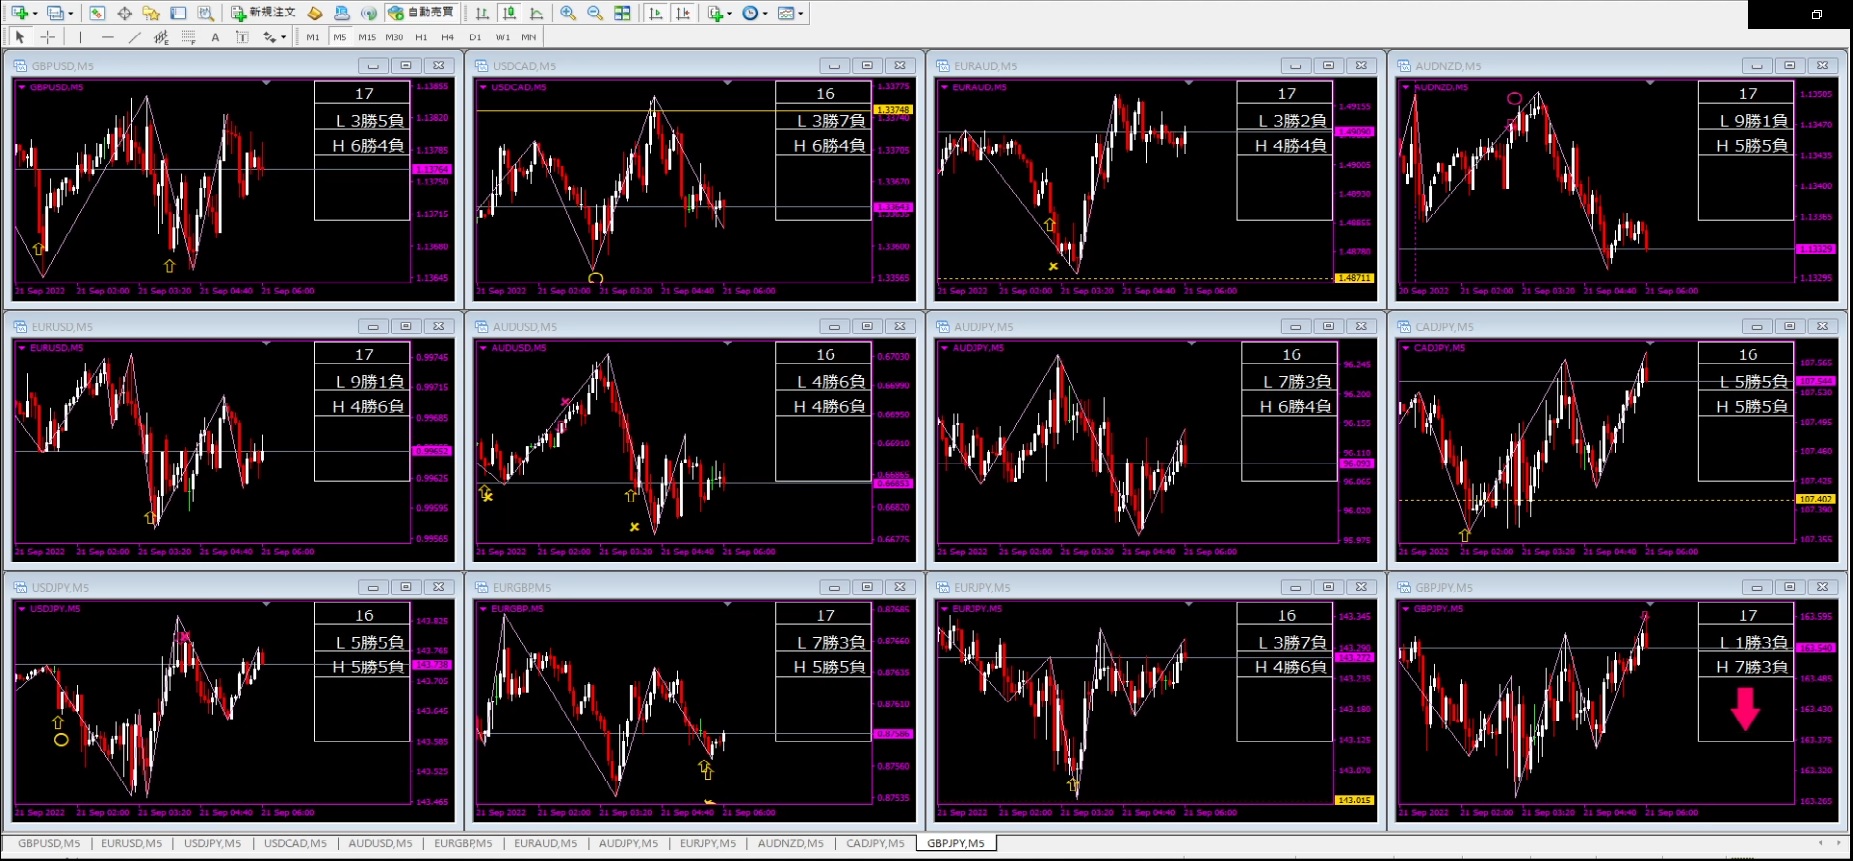This screenshot has height=861, width=1854.
Task: Select the Crosshair tool
Action: (x=47, y=37)
